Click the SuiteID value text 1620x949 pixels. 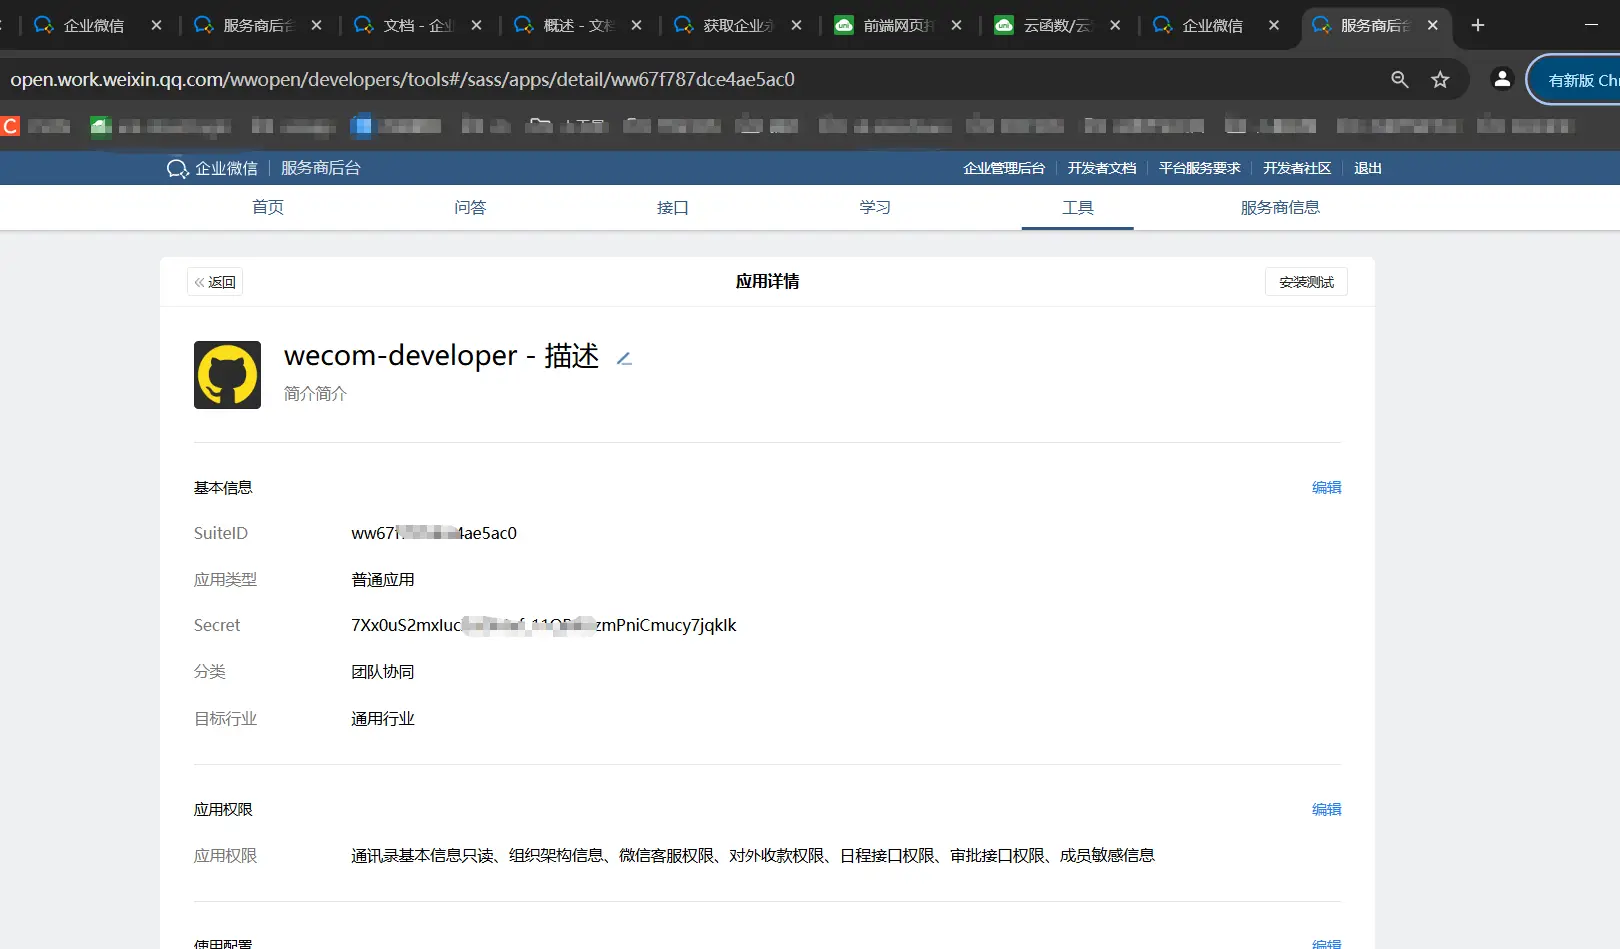[x=434, y=533]
